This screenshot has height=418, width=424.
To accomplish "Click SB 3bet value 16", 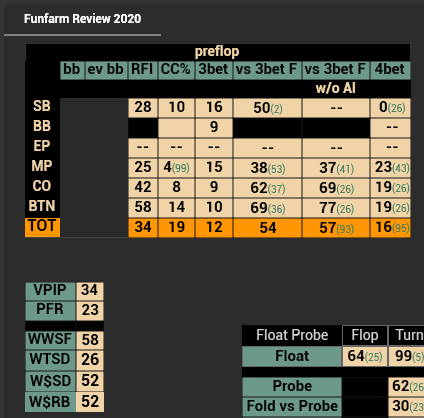I will point(213,108).
